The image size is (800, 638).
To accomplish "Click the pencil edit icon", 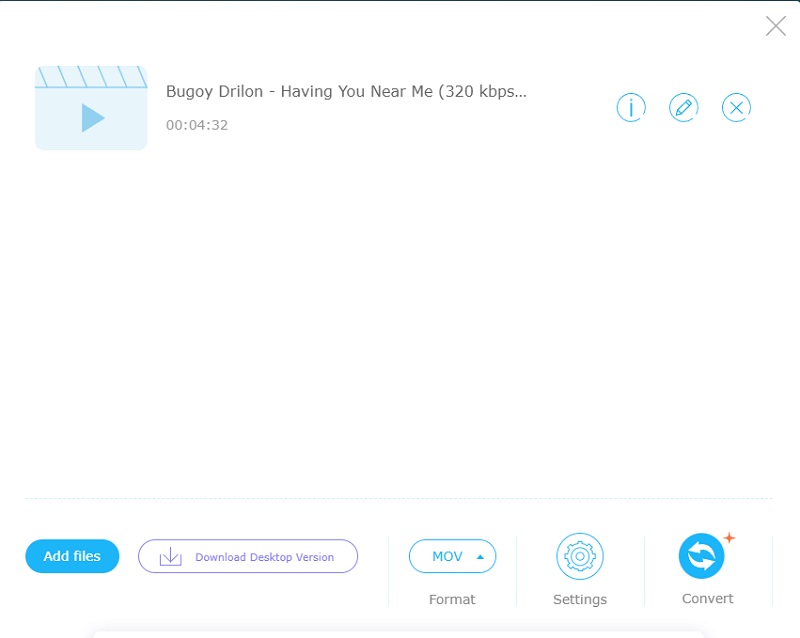I will point(684,107).
